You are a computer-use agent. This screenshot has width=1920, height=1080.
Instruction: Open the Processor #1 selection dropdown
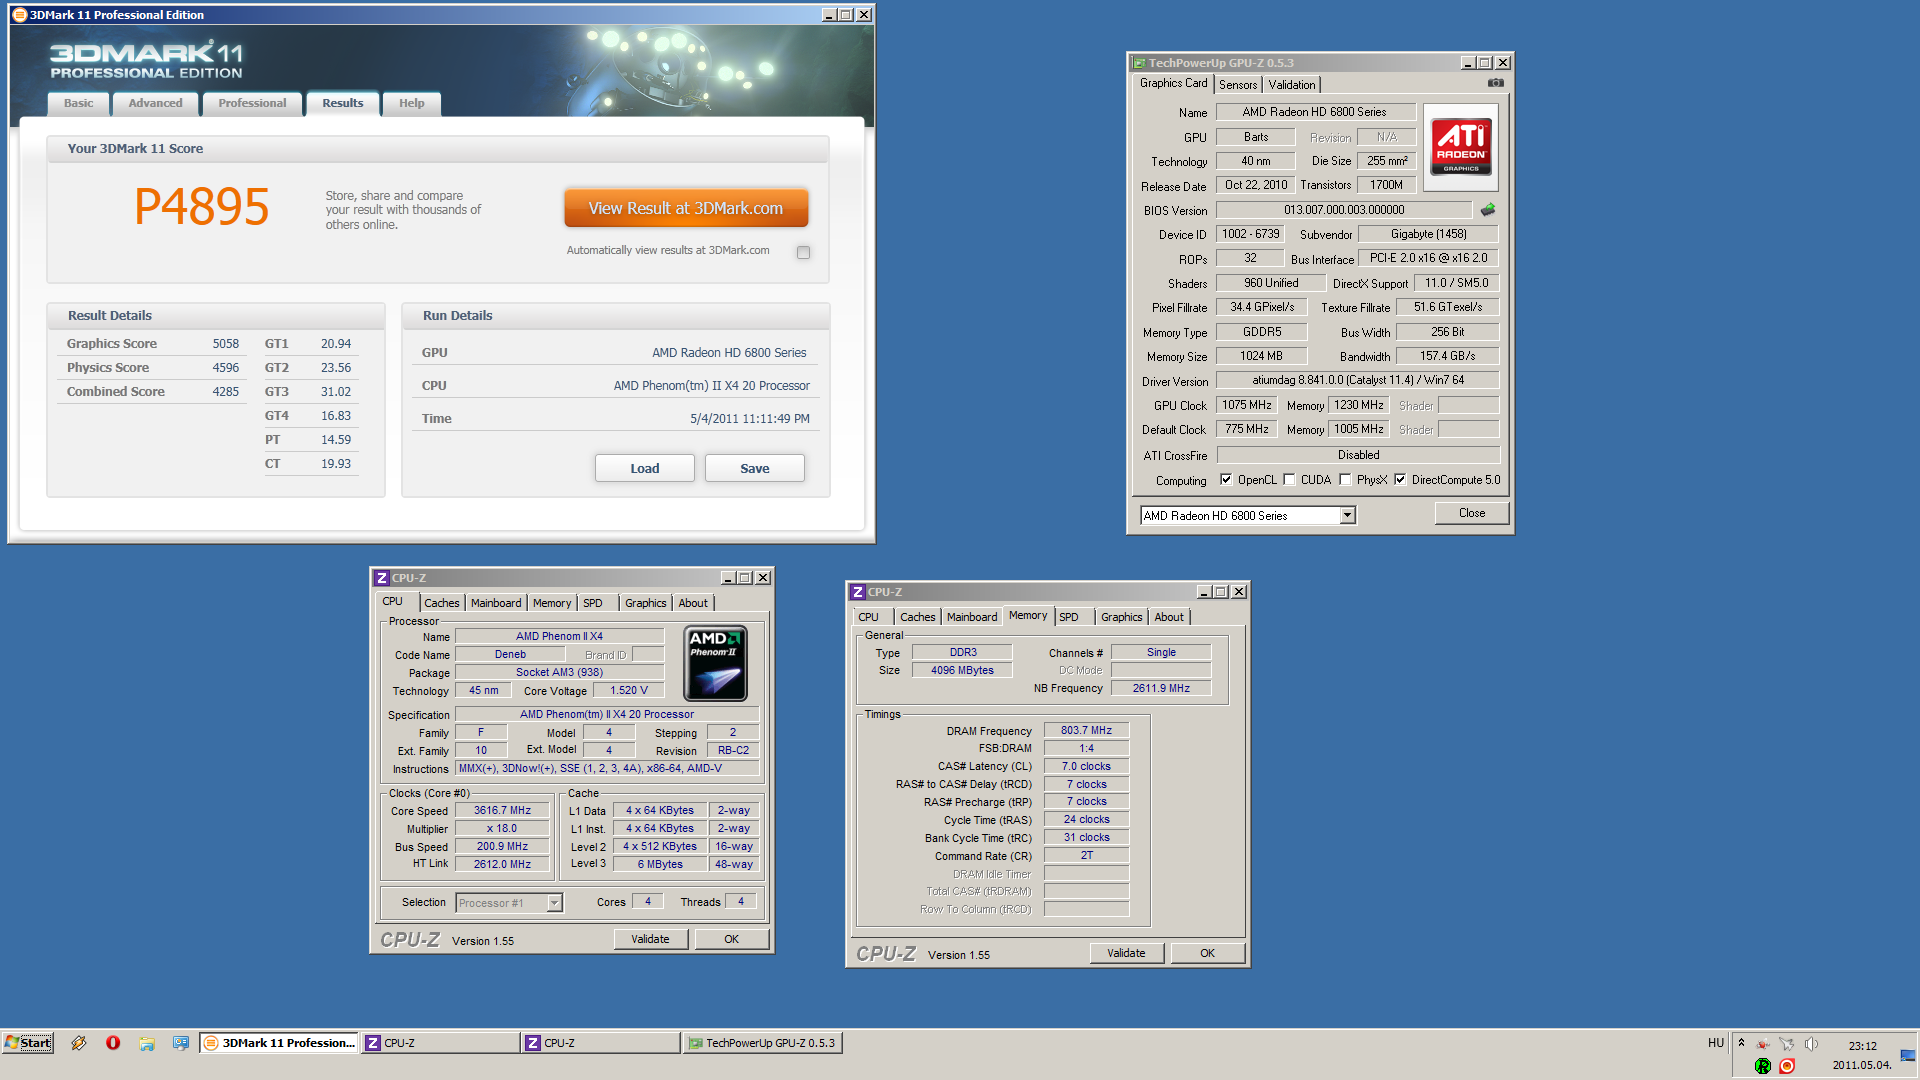pyautogui.click(x=554, y=903)
